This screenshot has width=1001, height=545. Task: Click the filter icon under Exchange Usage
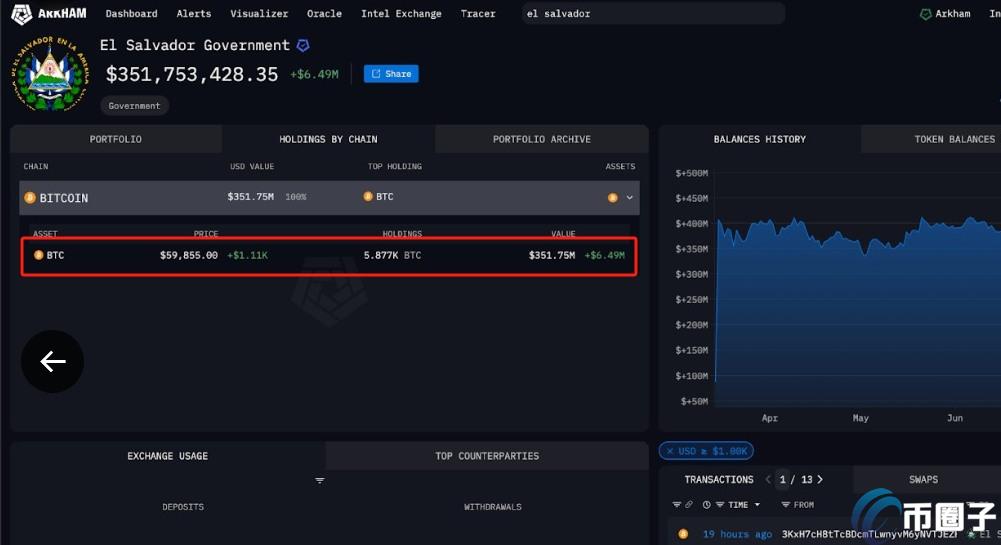pos(320,481)
